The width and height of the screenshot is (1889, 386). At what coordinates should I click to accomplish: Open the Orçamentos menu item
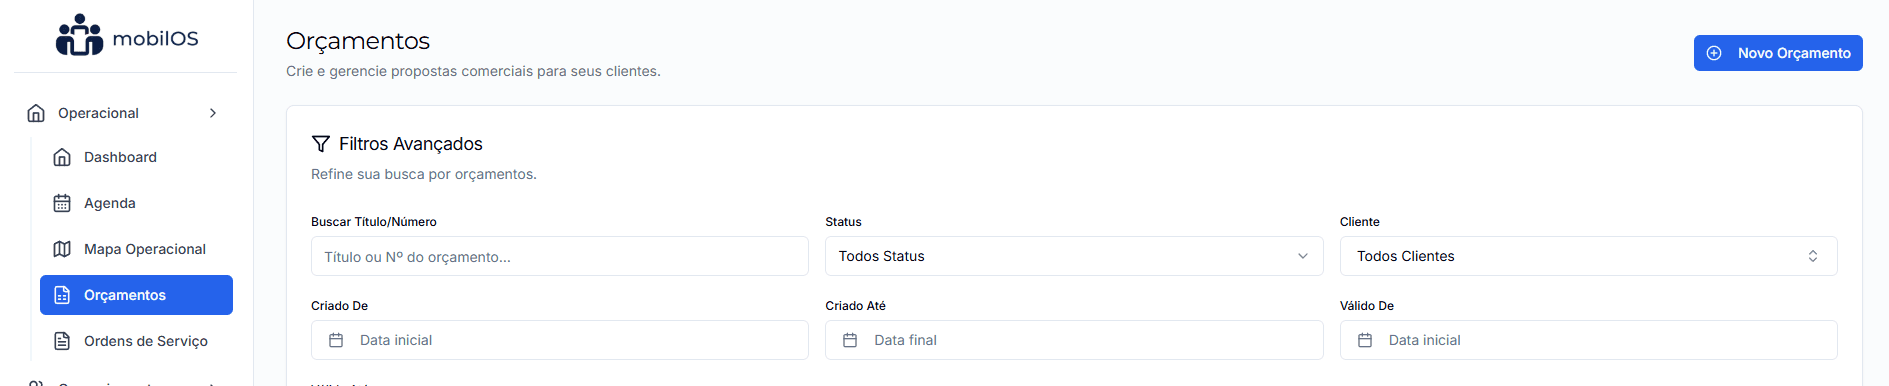[x=136, y=295]
